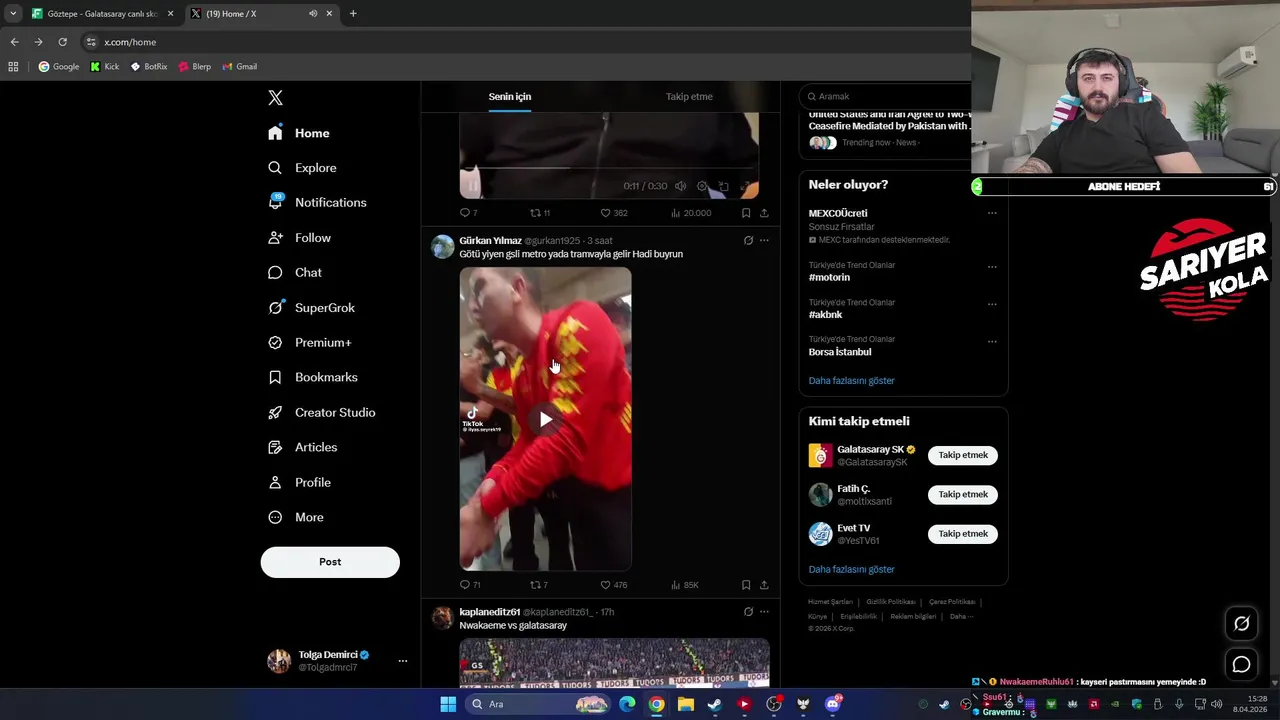Open more options for #motorin trend
This screenshot has height=720, width=1280.
pyautogui.click(x=992, y=267)
